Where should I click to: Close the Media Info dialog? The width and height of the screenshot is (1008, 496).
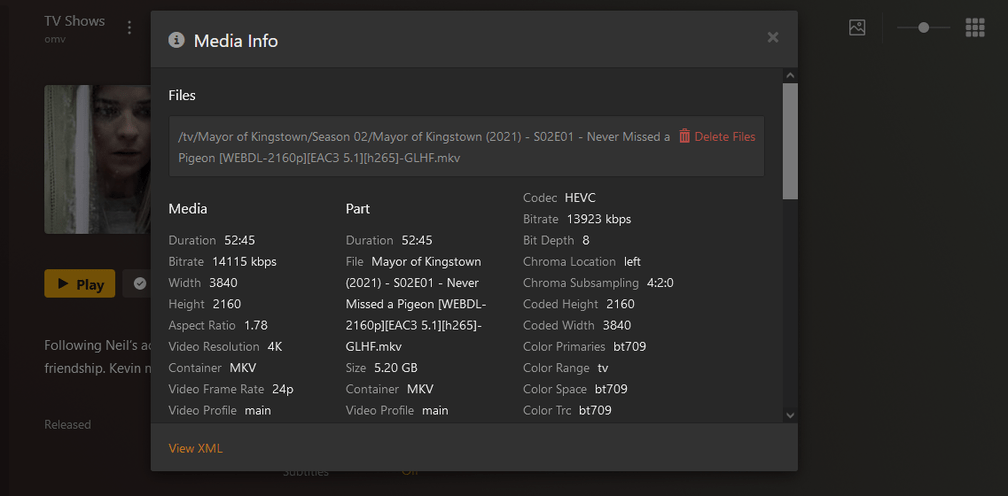(x=772, y=38)
